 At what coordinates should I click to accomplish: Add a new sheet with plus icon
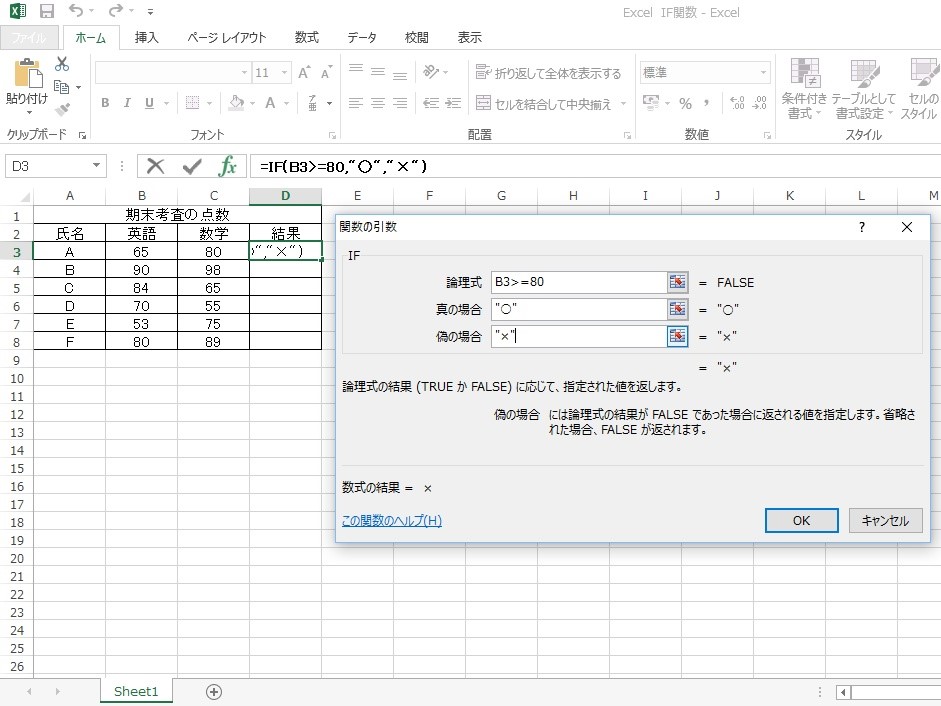point(213,692)
